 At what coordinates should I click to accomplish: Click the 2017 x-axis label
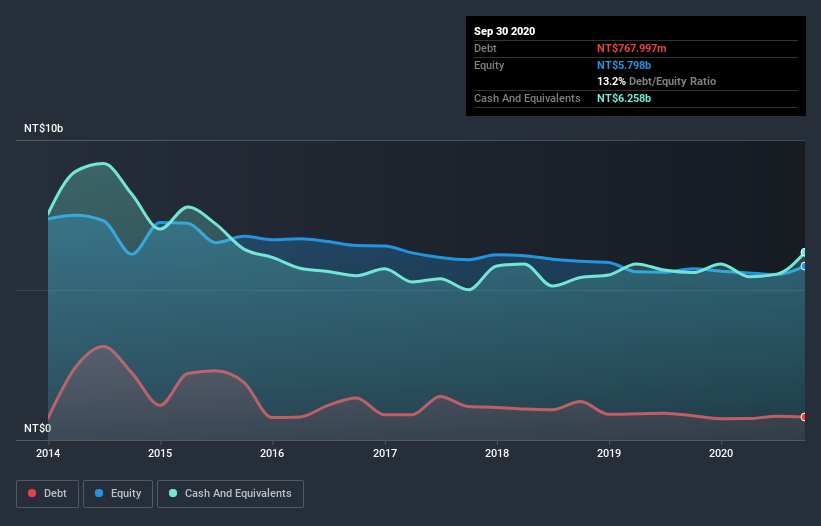385,453
